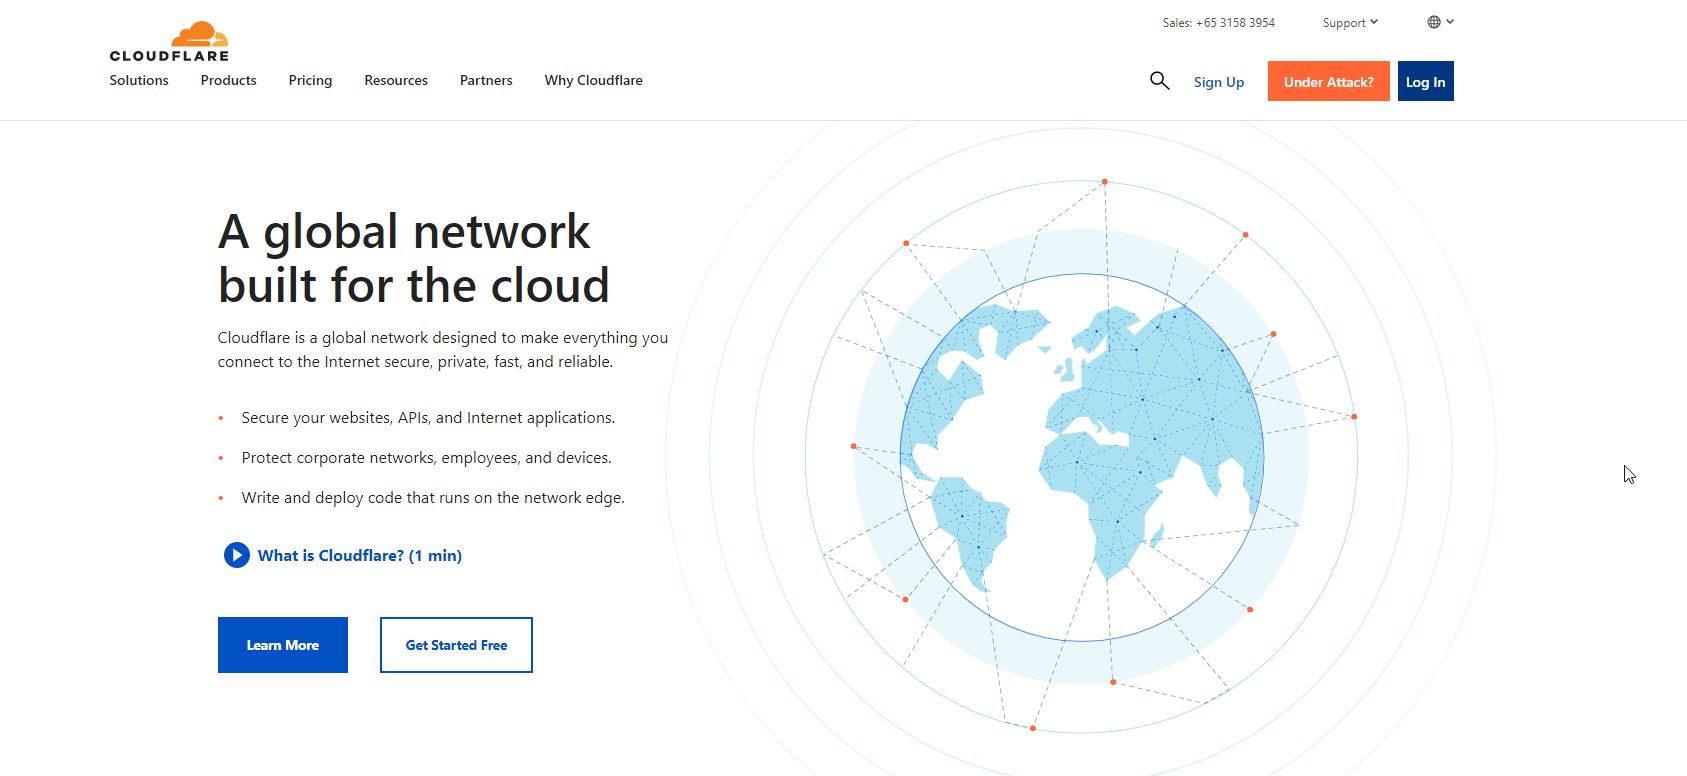Click the Learn More button

(283, 645)
